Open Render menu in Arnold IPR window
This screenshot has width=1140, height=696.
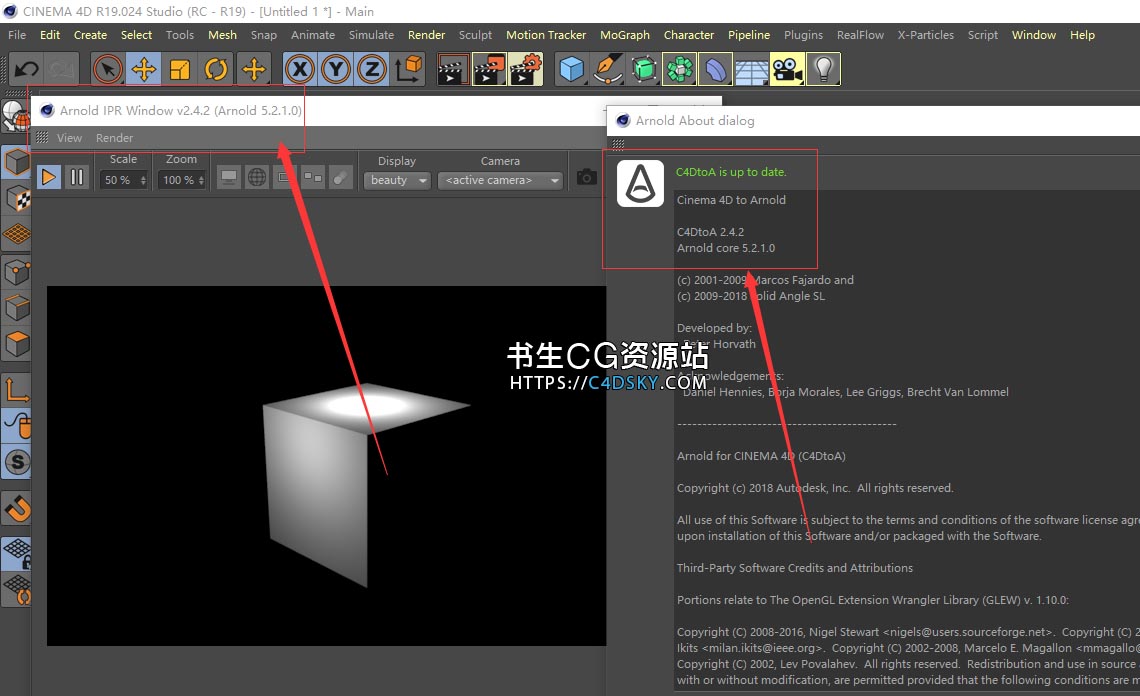(x=114, y=137)
